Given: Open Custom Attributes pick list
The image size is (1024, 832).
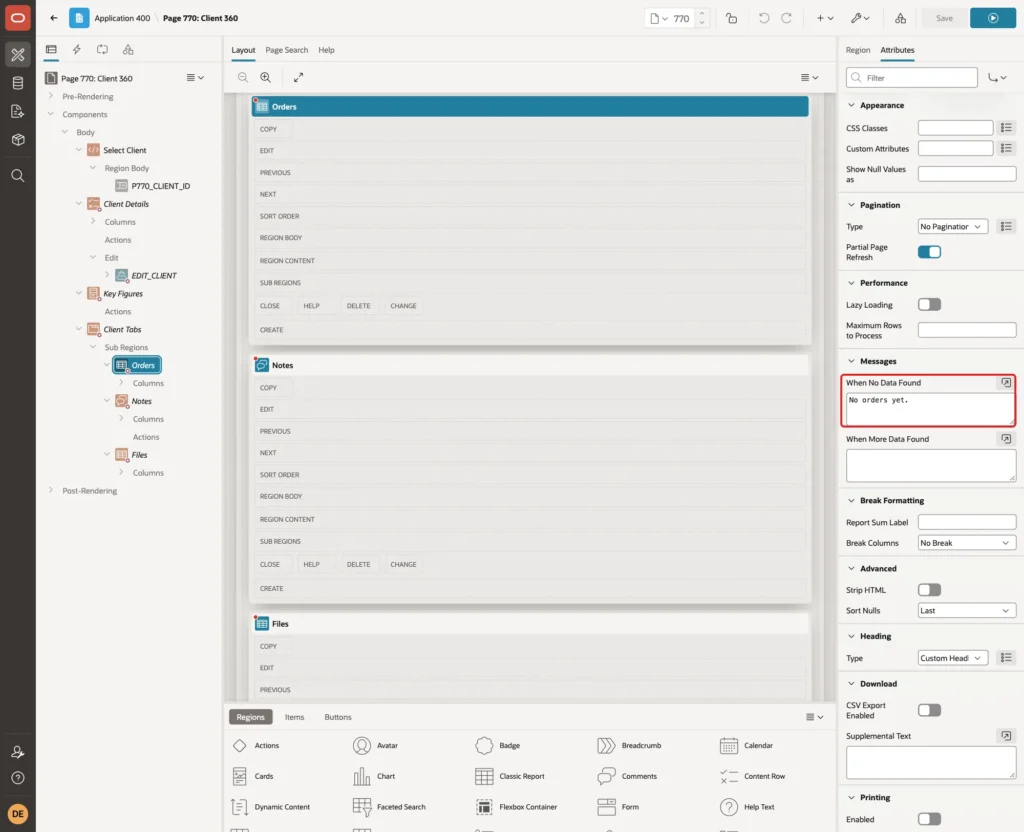Looking at the screenshot, I should [x=1006, y=148].
